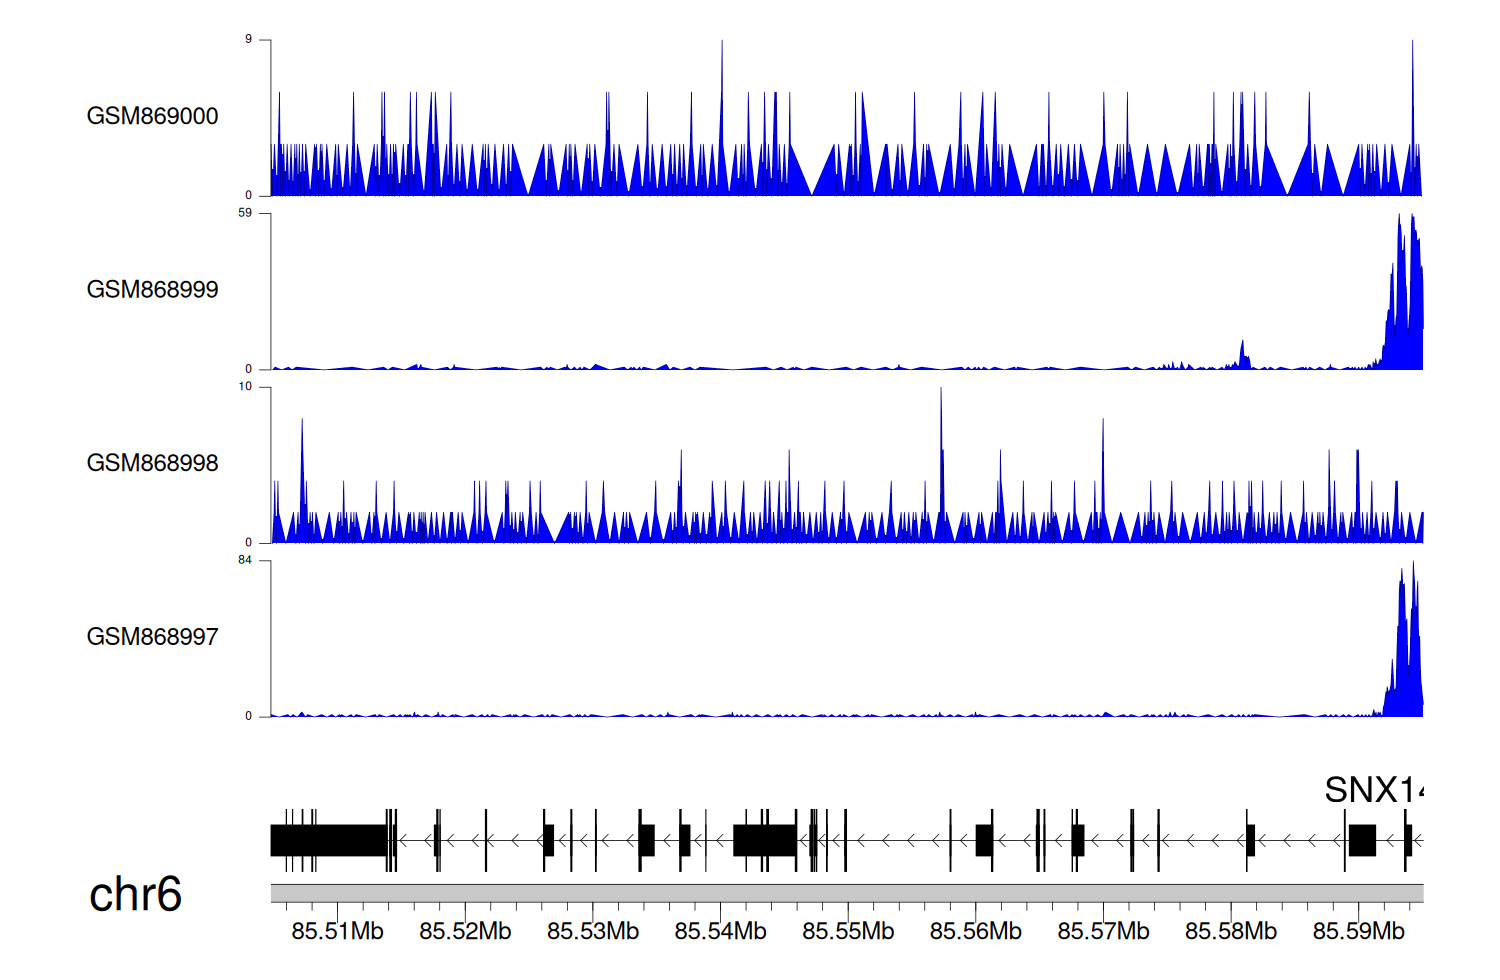Select the SNX14 gene name

tap(1372, 790)
